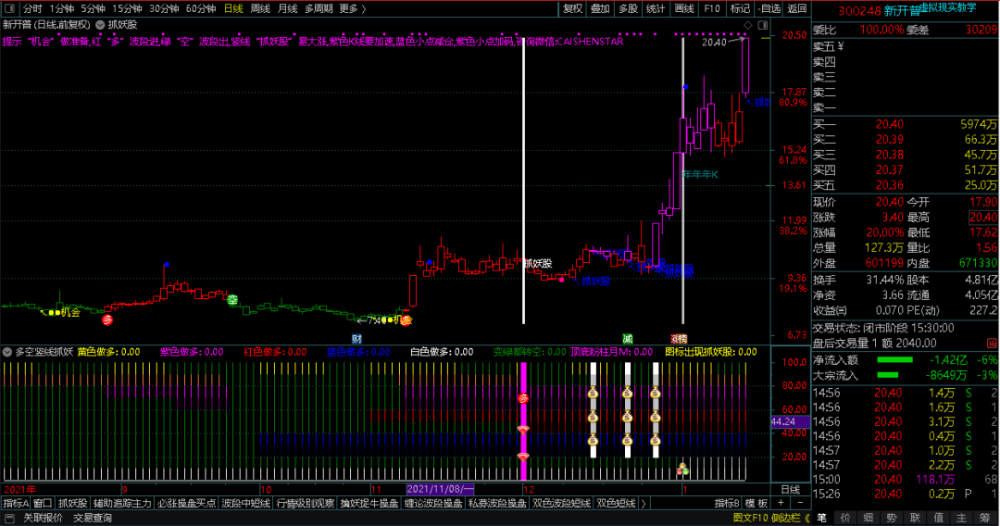Switch to 分时 intraday chart

tap(32, 8)
